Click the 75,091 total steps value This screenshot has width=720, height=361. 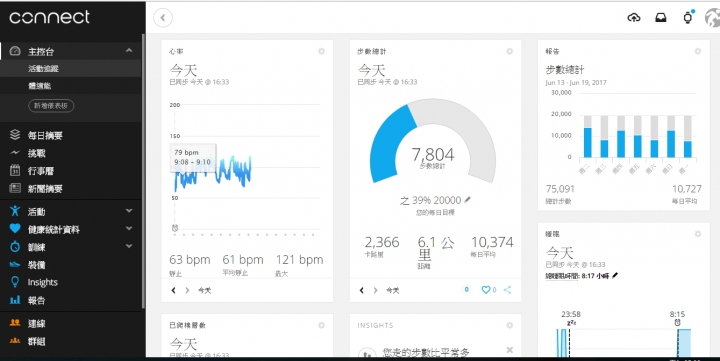(560, 189)
